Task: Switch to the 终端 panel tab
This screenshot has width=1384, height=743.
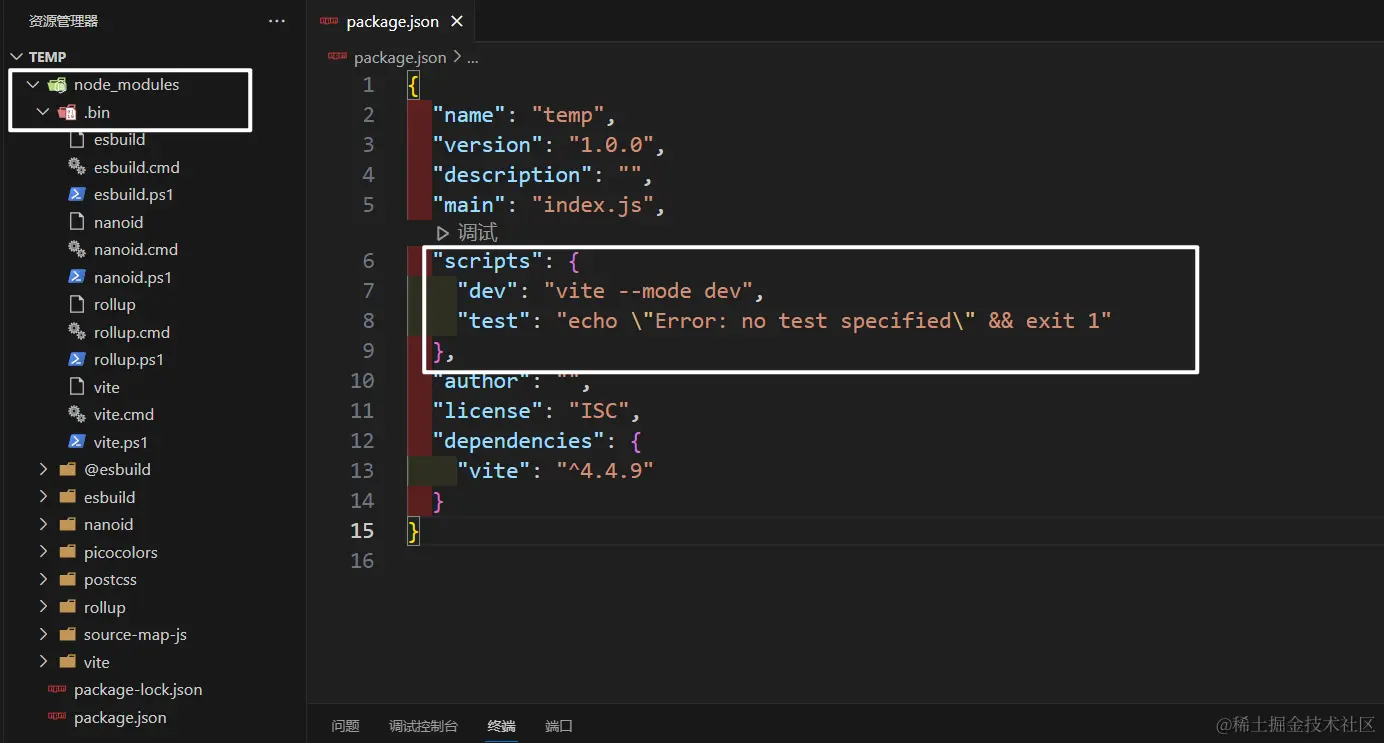Action: coord(501,726)
